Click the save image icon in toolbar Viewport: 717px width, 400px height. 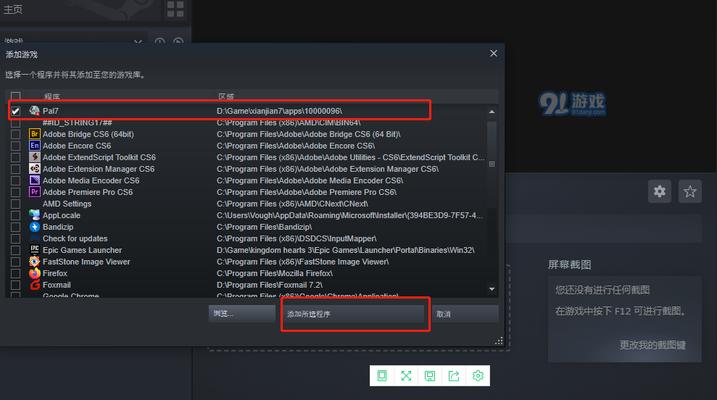tap(430, 376)
